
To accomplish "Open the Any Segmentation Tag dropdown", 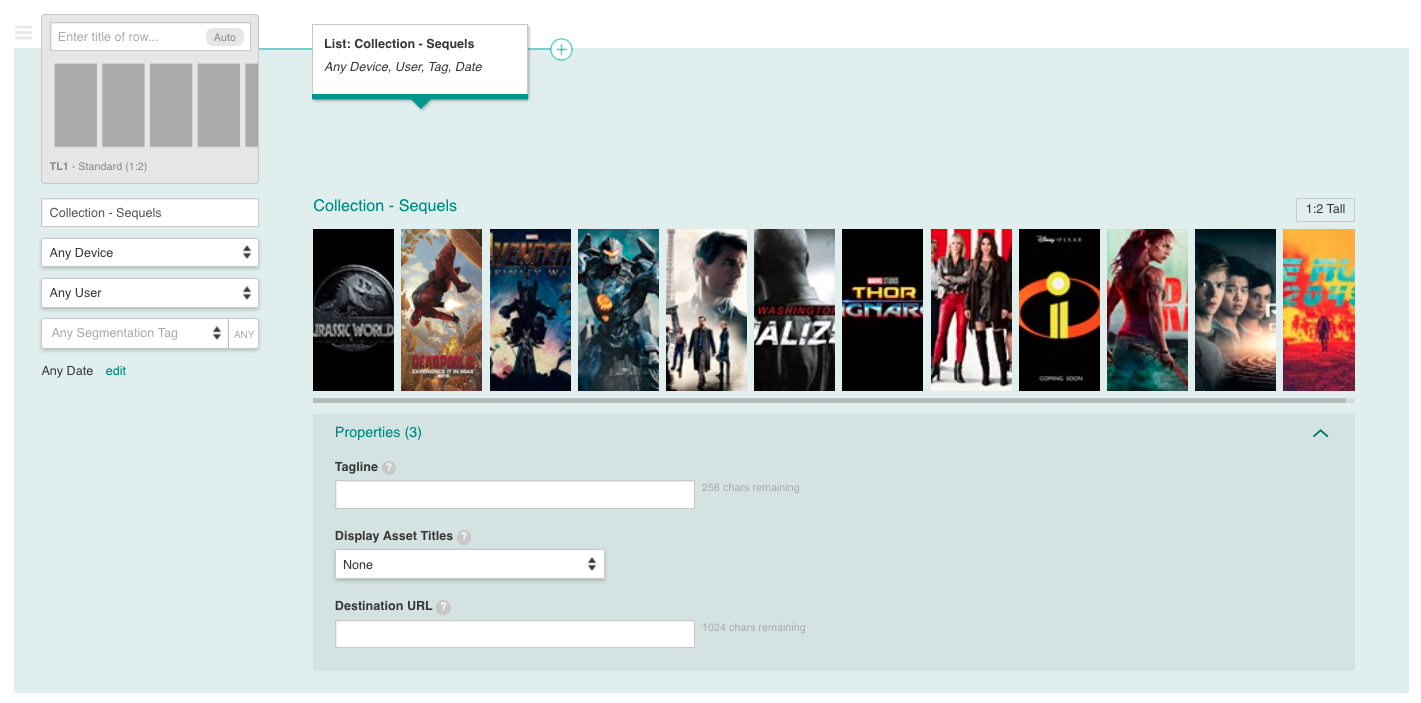I will coord(135,333).
